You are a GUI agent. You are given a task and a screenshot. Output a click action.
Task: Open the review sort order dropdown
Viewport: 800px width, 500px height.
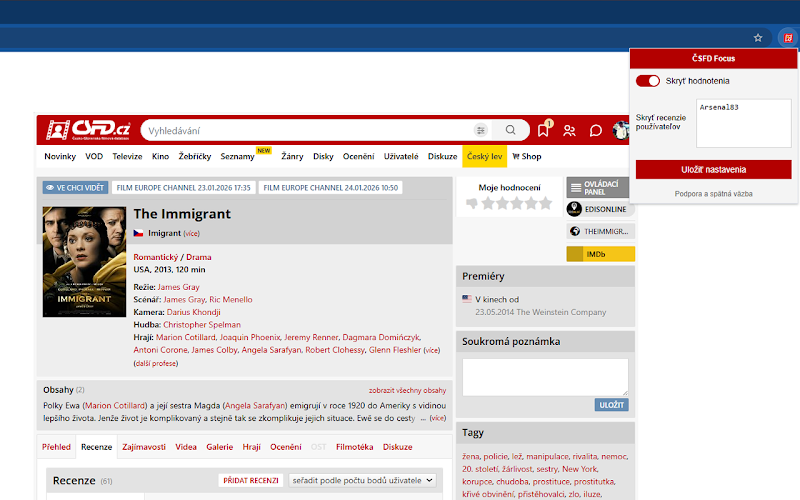click(x=363, y=480)
